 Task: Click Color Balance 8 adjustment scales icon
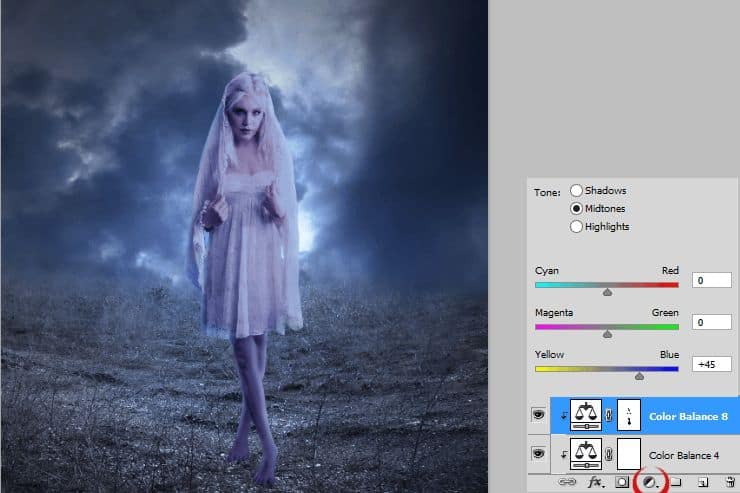(584, 415)
